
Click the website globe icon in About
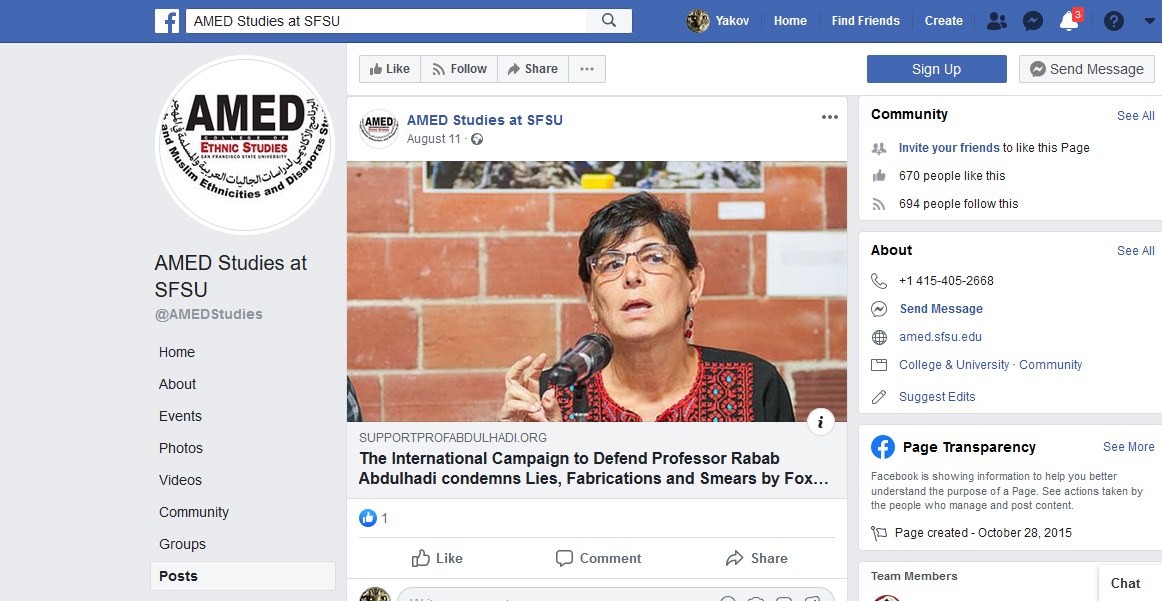[x=879, y=337]
